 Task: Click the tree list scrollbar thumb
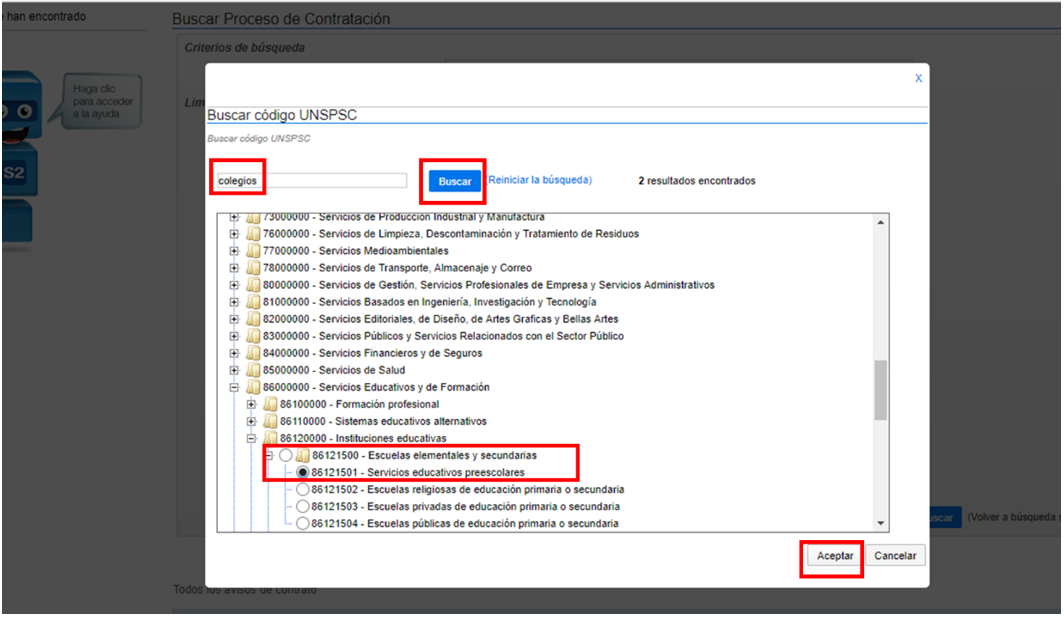click(881, 390)
